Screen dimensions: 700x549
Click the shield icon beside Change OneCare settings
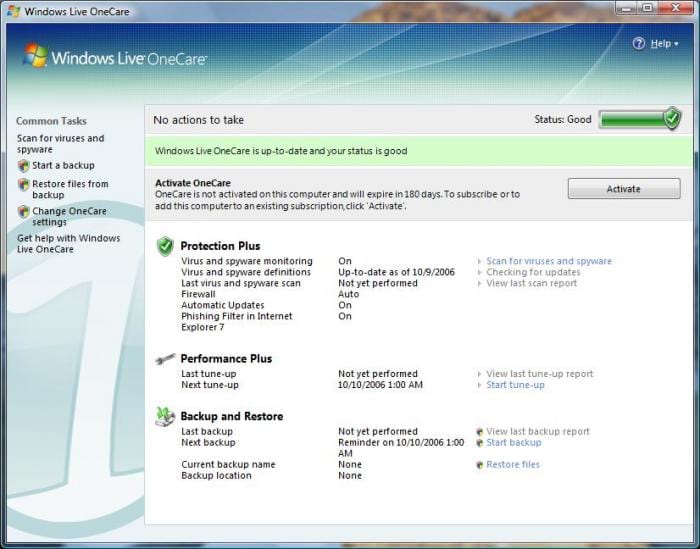coord(23,212)
